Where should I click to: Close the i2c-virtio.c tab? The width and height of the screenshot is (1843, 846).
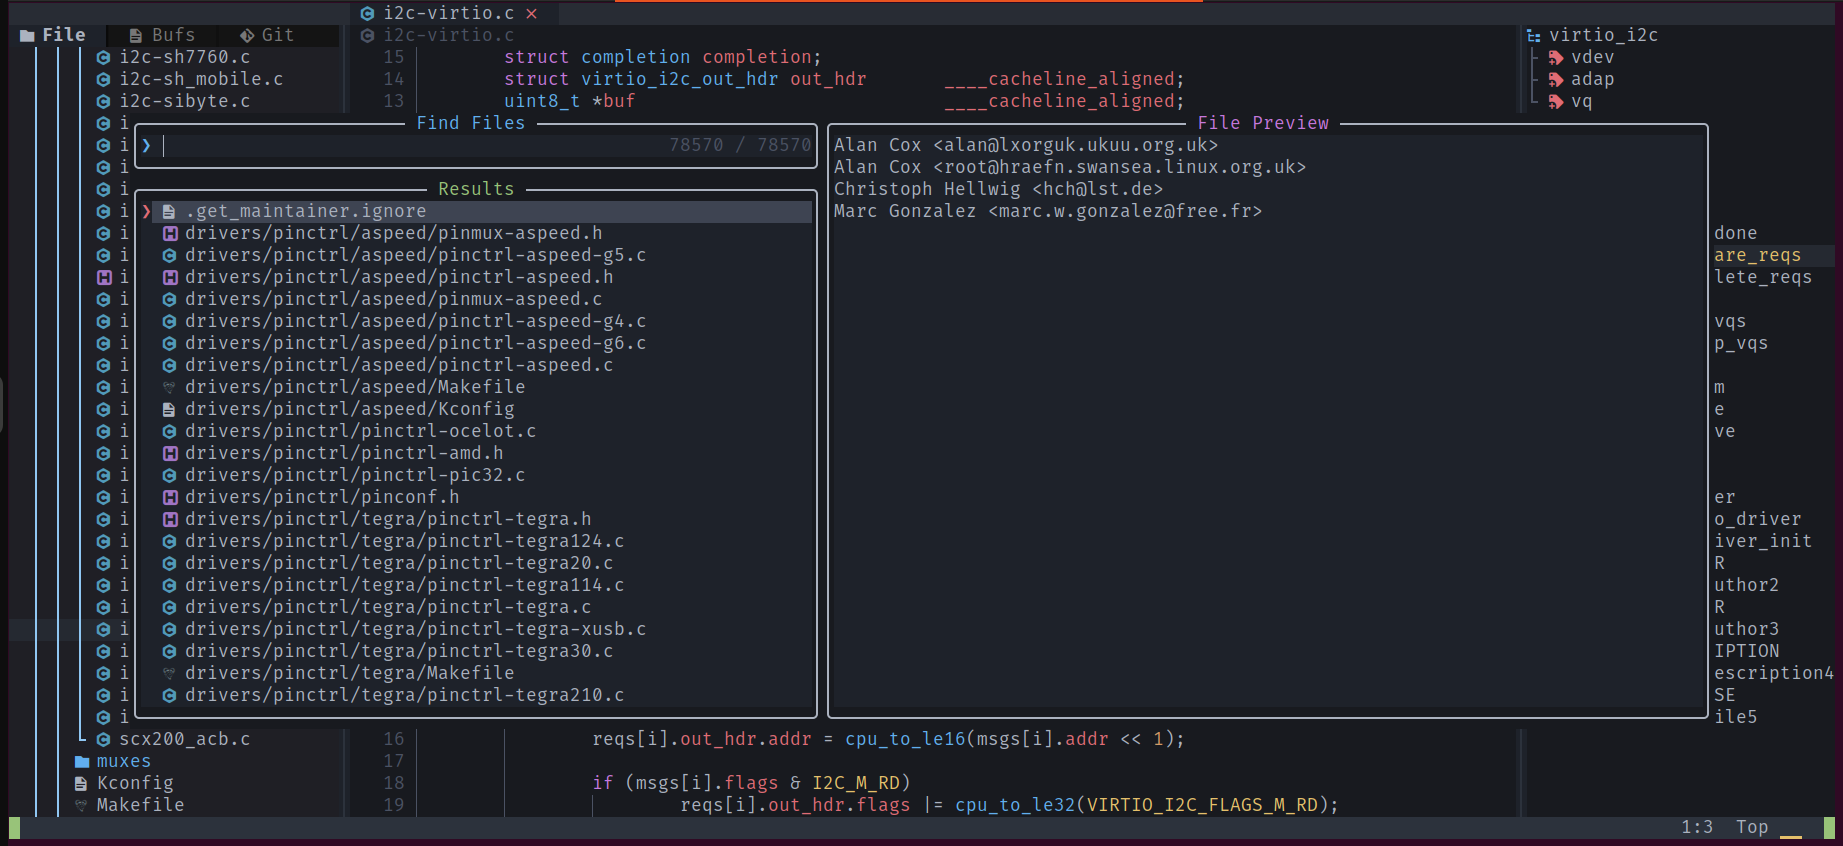(x=532, y=13)
